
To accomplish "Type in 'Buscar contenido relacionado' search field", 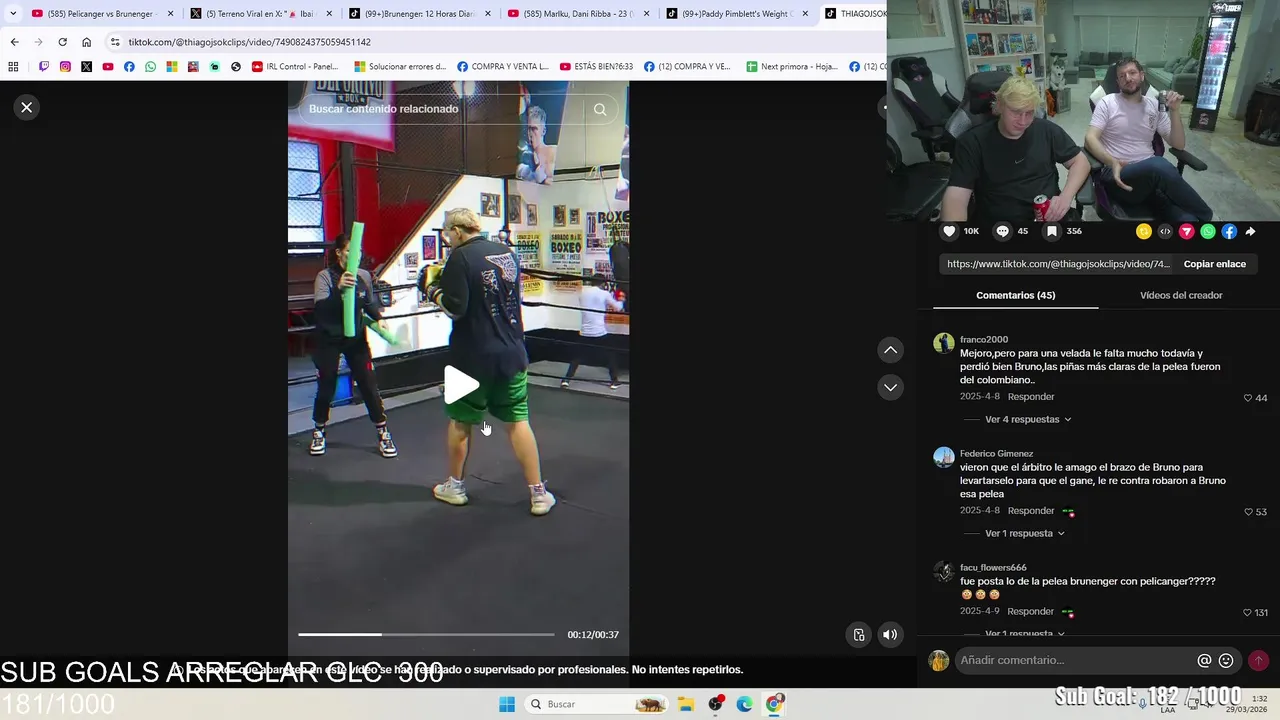I will click(x=440, y=109).
